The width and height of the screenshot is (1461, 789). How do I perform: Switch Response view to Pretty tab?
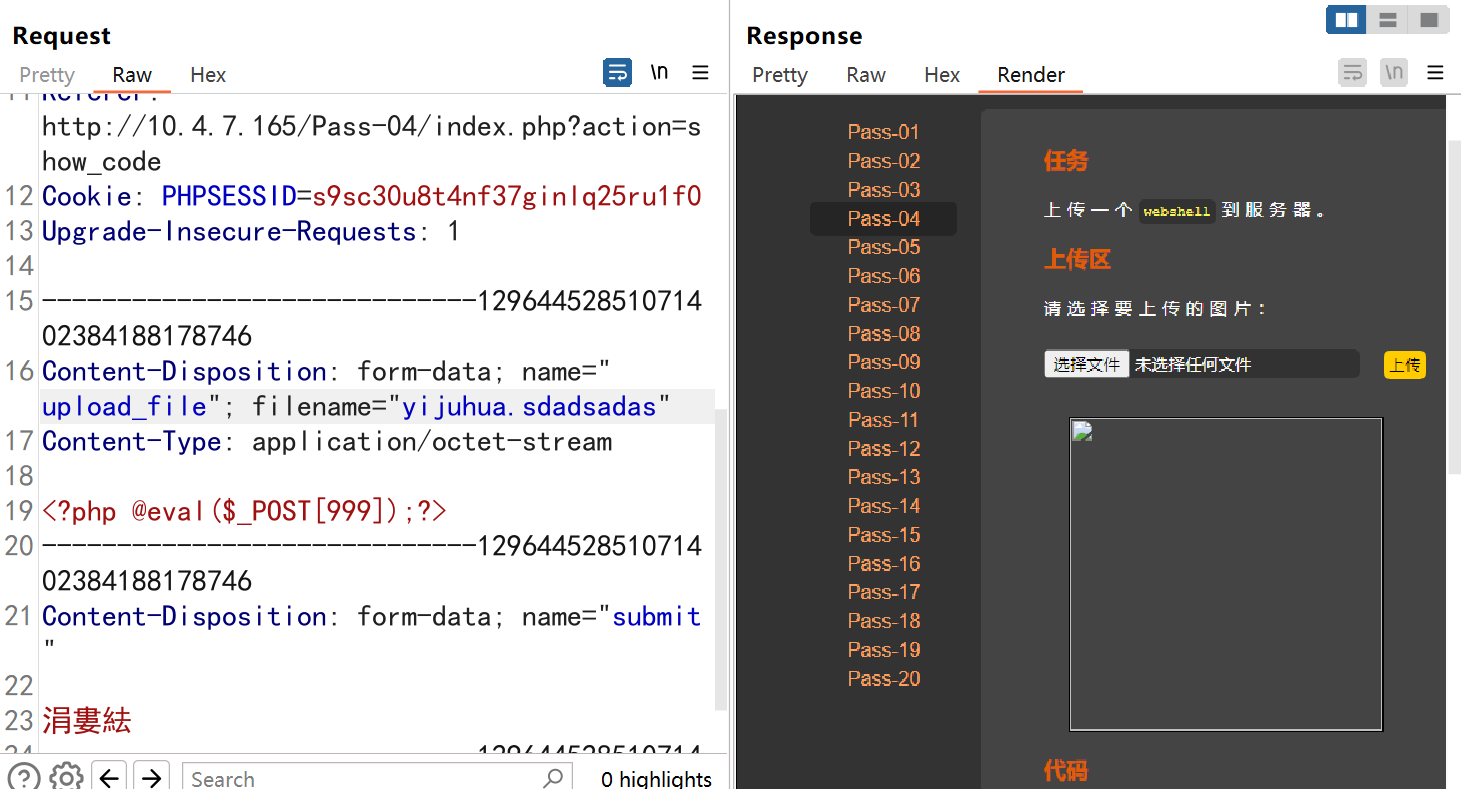click(780, 75)
